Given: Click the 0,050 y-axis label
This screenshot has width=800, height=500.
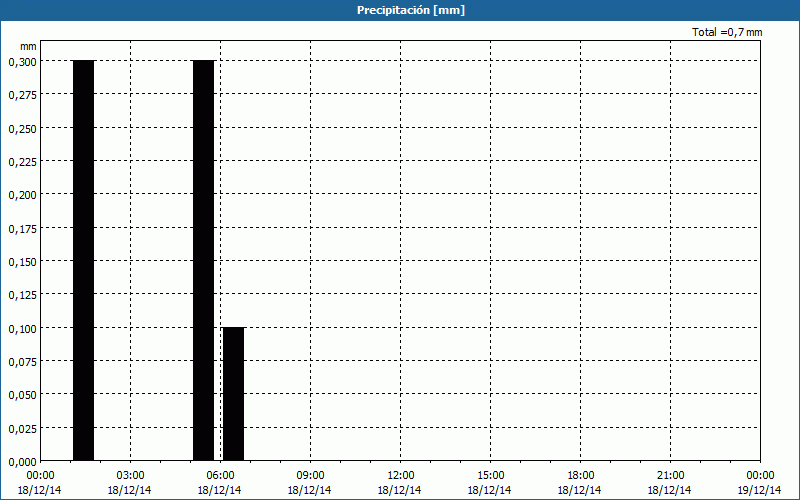Looking at the screenshot, I should click(22, 395).
